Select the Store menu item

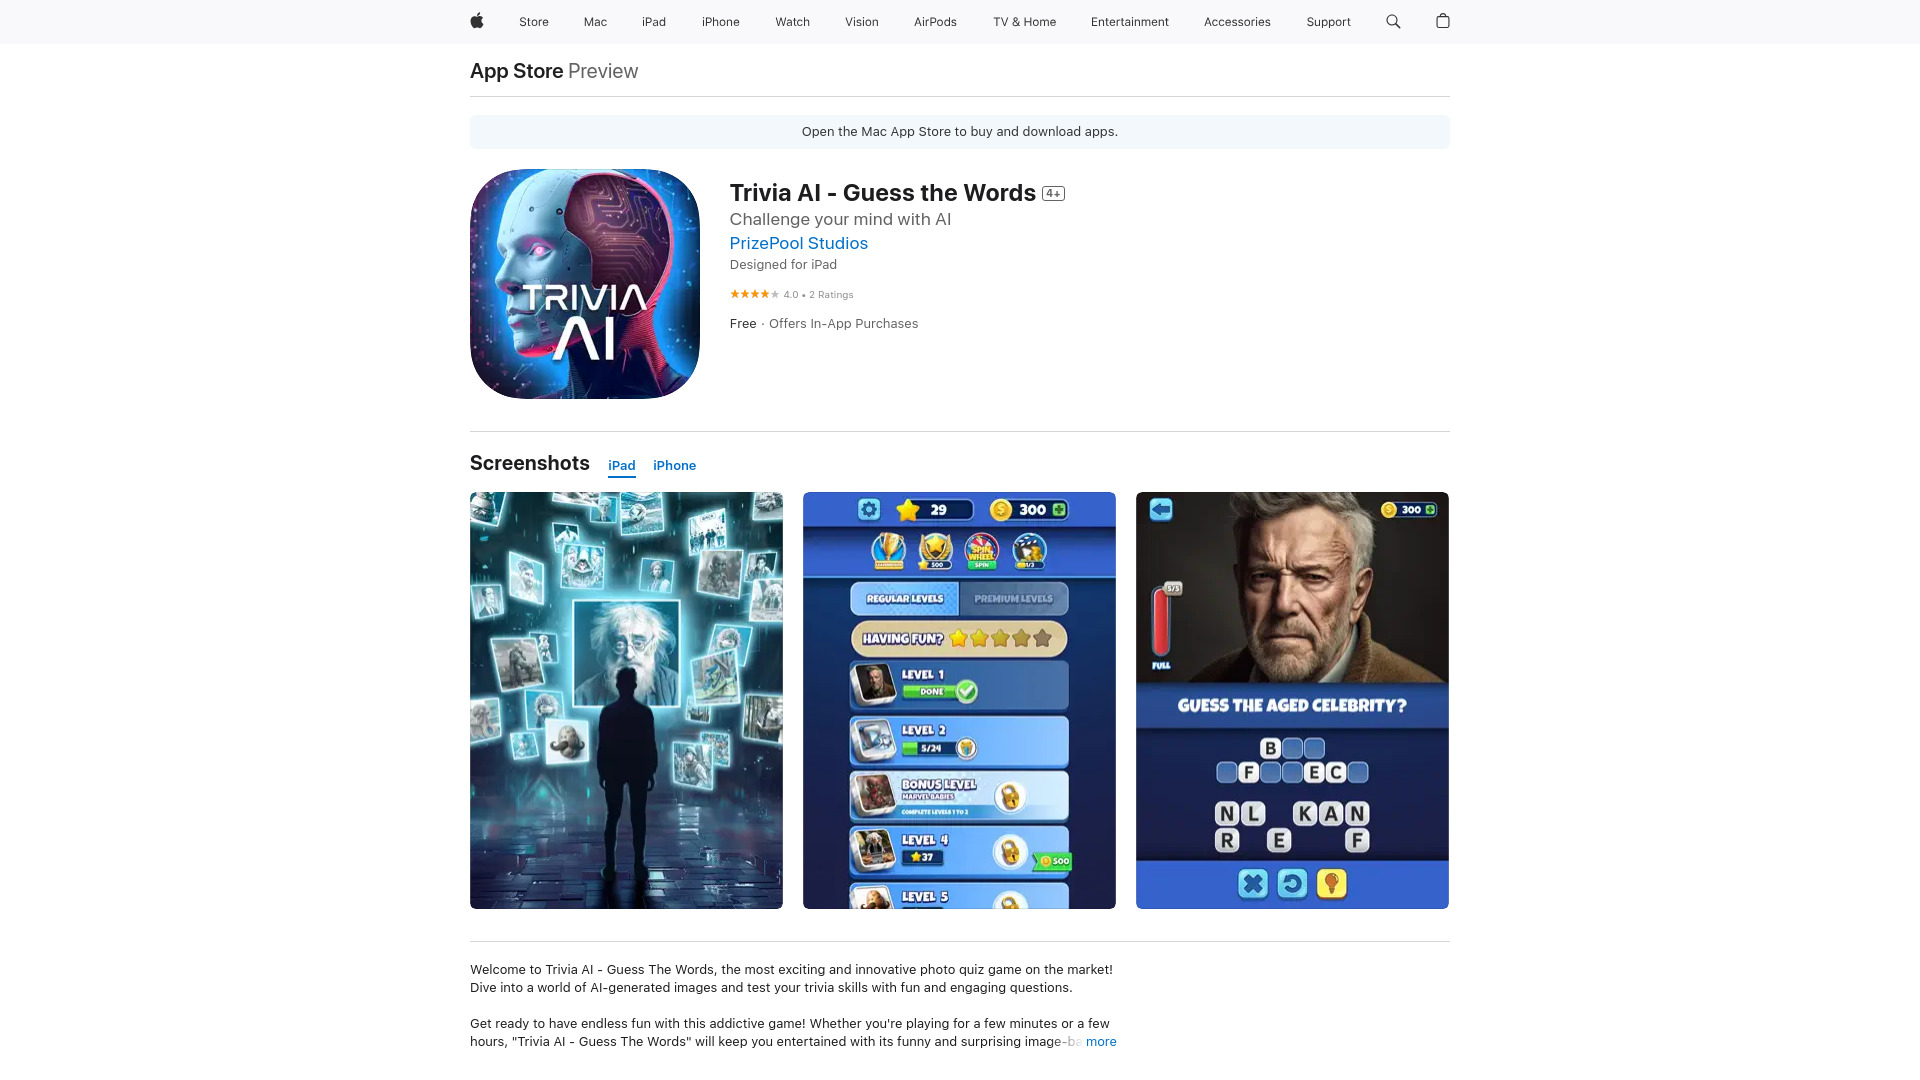tap(533, 21)
